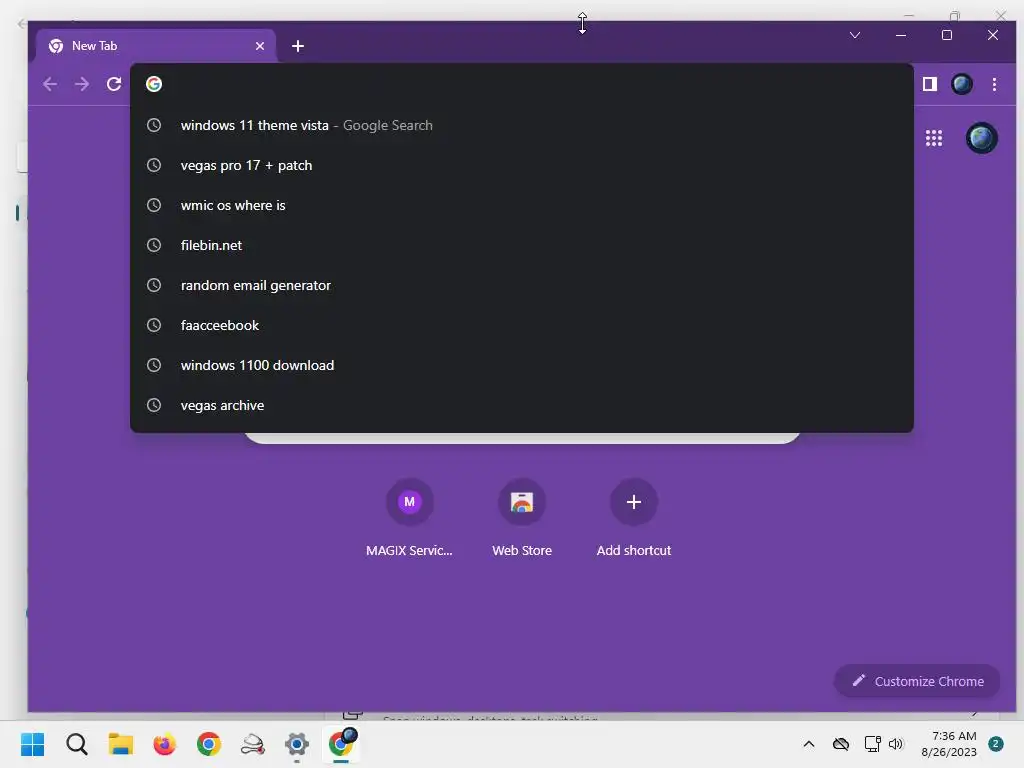1024x768 pixels.
Task: Open the tab search chevron dropdown
Action: pos(855,35)
